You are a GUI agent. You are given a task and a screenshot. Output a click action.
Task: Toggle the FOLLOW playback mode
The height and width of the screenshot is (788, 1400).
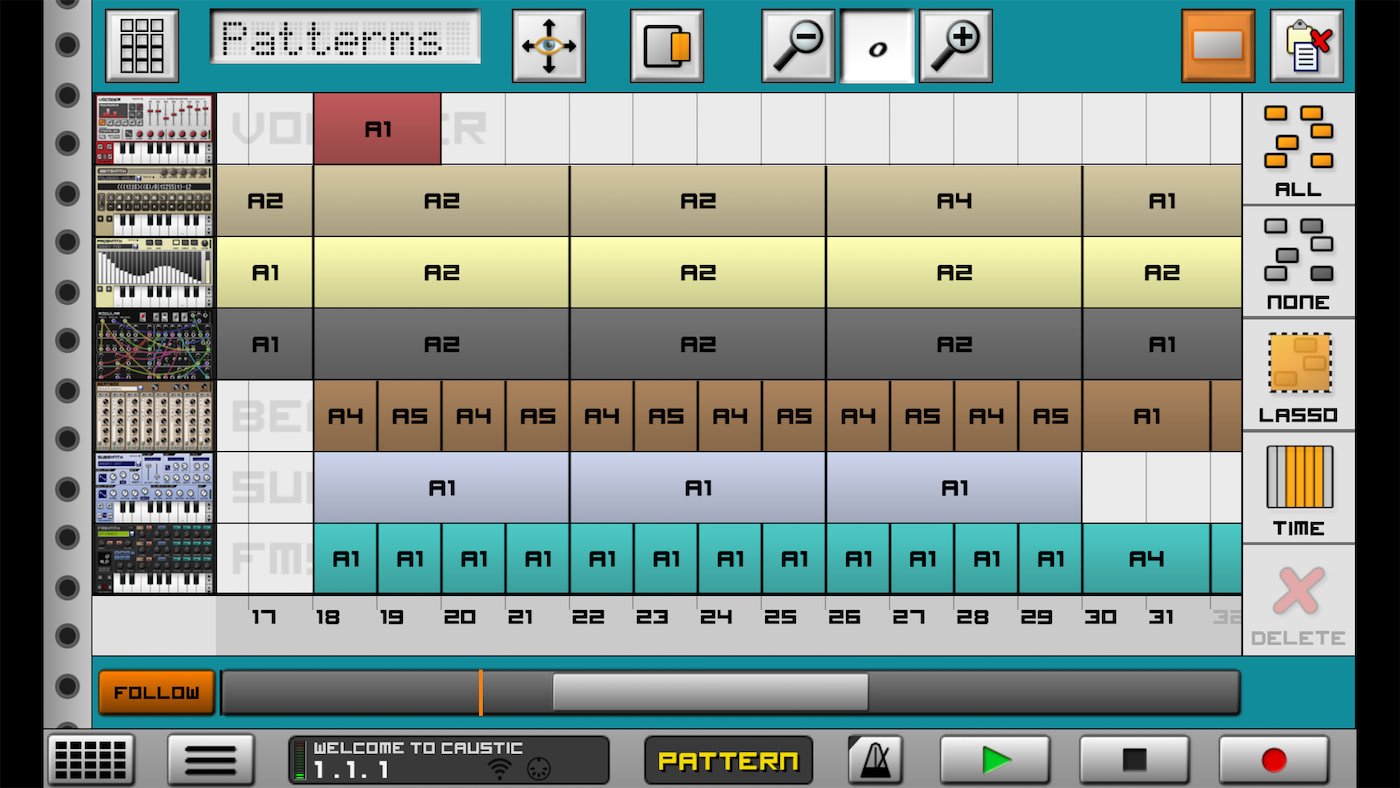(x=155, y=690)
